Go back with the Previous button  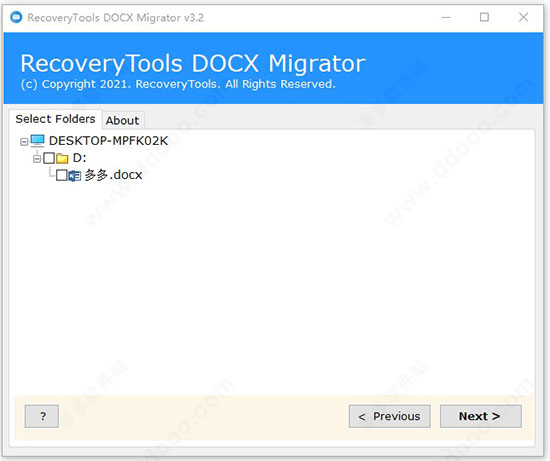pyautogui.click(x=389, y=416)
